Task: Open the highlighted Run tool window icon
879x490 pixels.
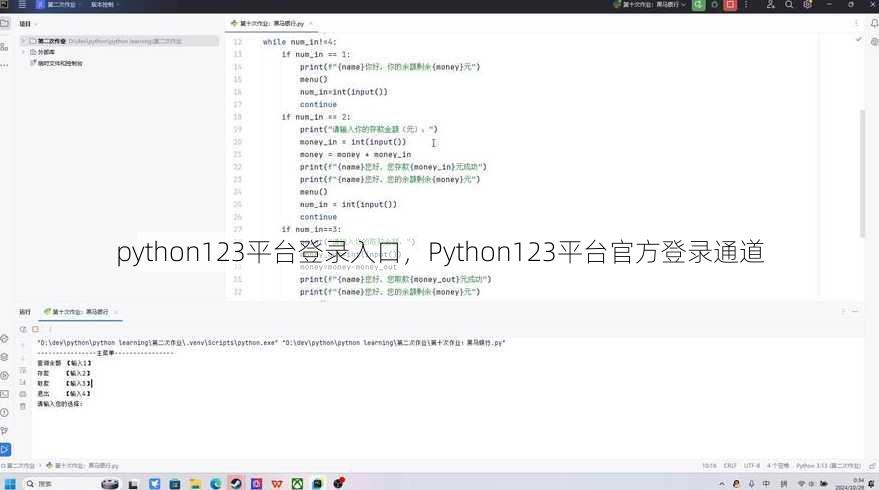Action: pyautogui.click(x=5, y=449)
